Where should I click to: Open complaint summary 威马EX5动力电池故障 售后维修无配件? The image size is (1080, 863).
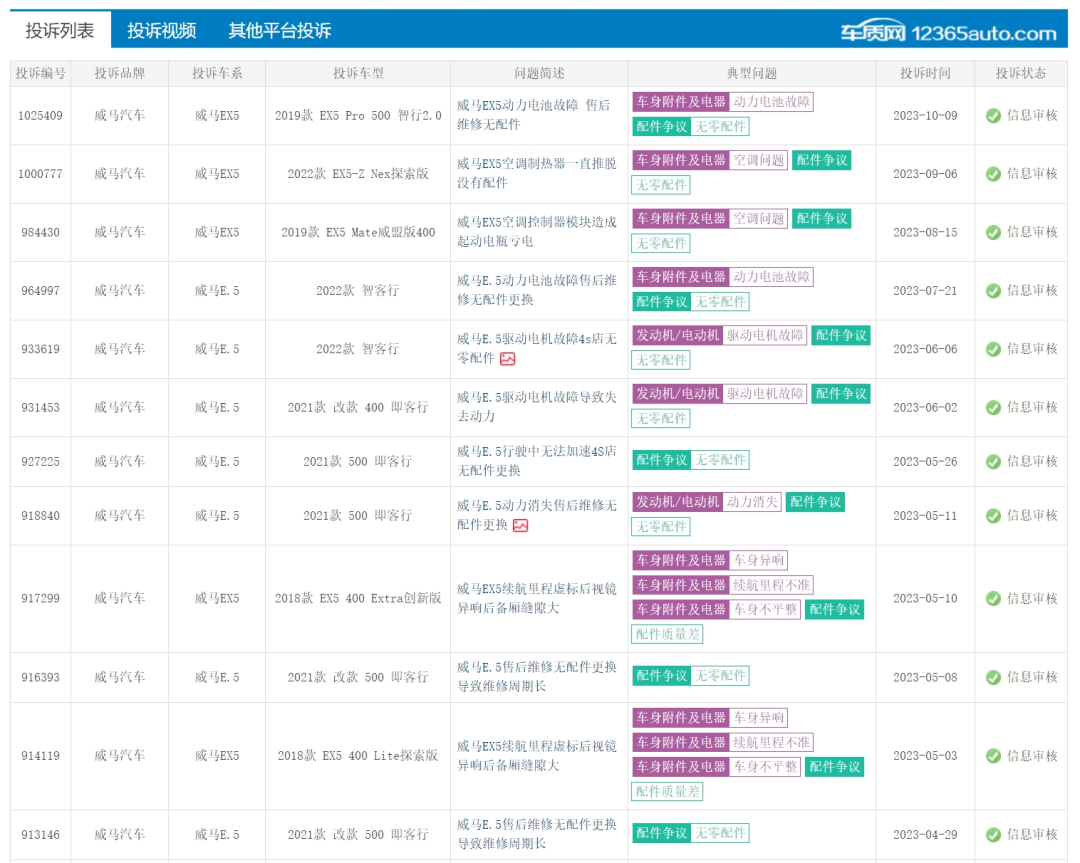point(534,115)
